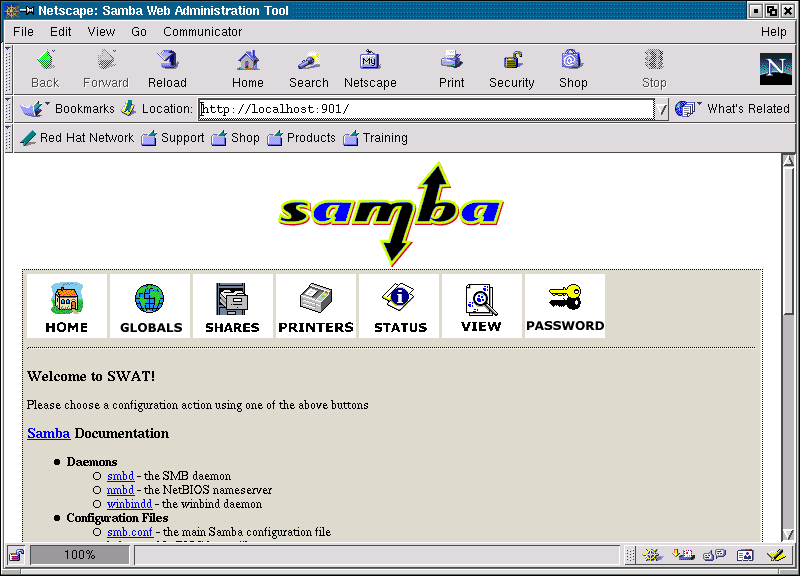Click the Security lock toolbar icon
The width and height of the screenshot is (800, 576).
(x=512, y=69)
